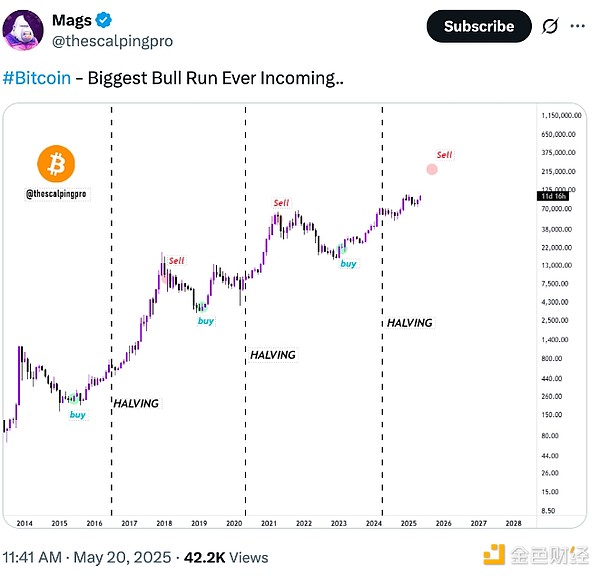The image size is (600, 576).
Task: Click the 11:41 AM May 20, 2025 timestamp
Action: point(84,555)
